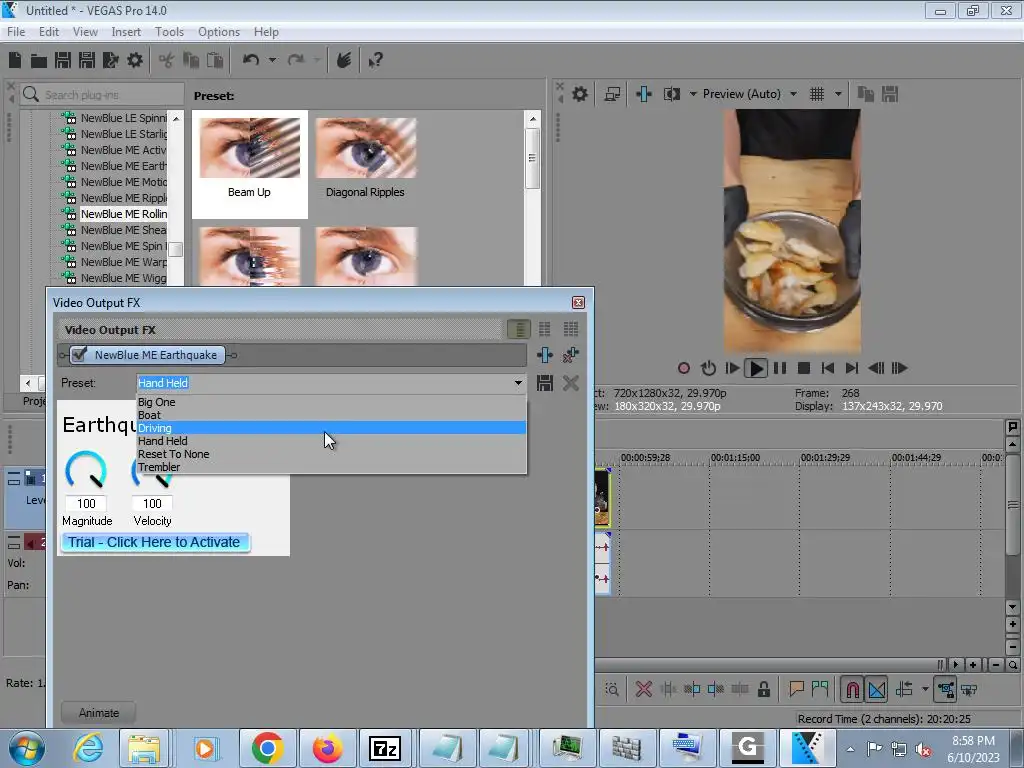1024x768 pixels.
Task: Start recording with the record button
Action: tap(684, 368)
